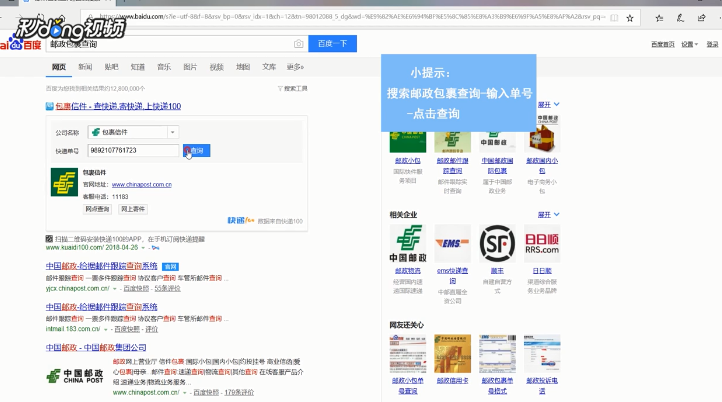Click the China Post logo beside 中国邮政集团公司 result

tap(75, 376)
